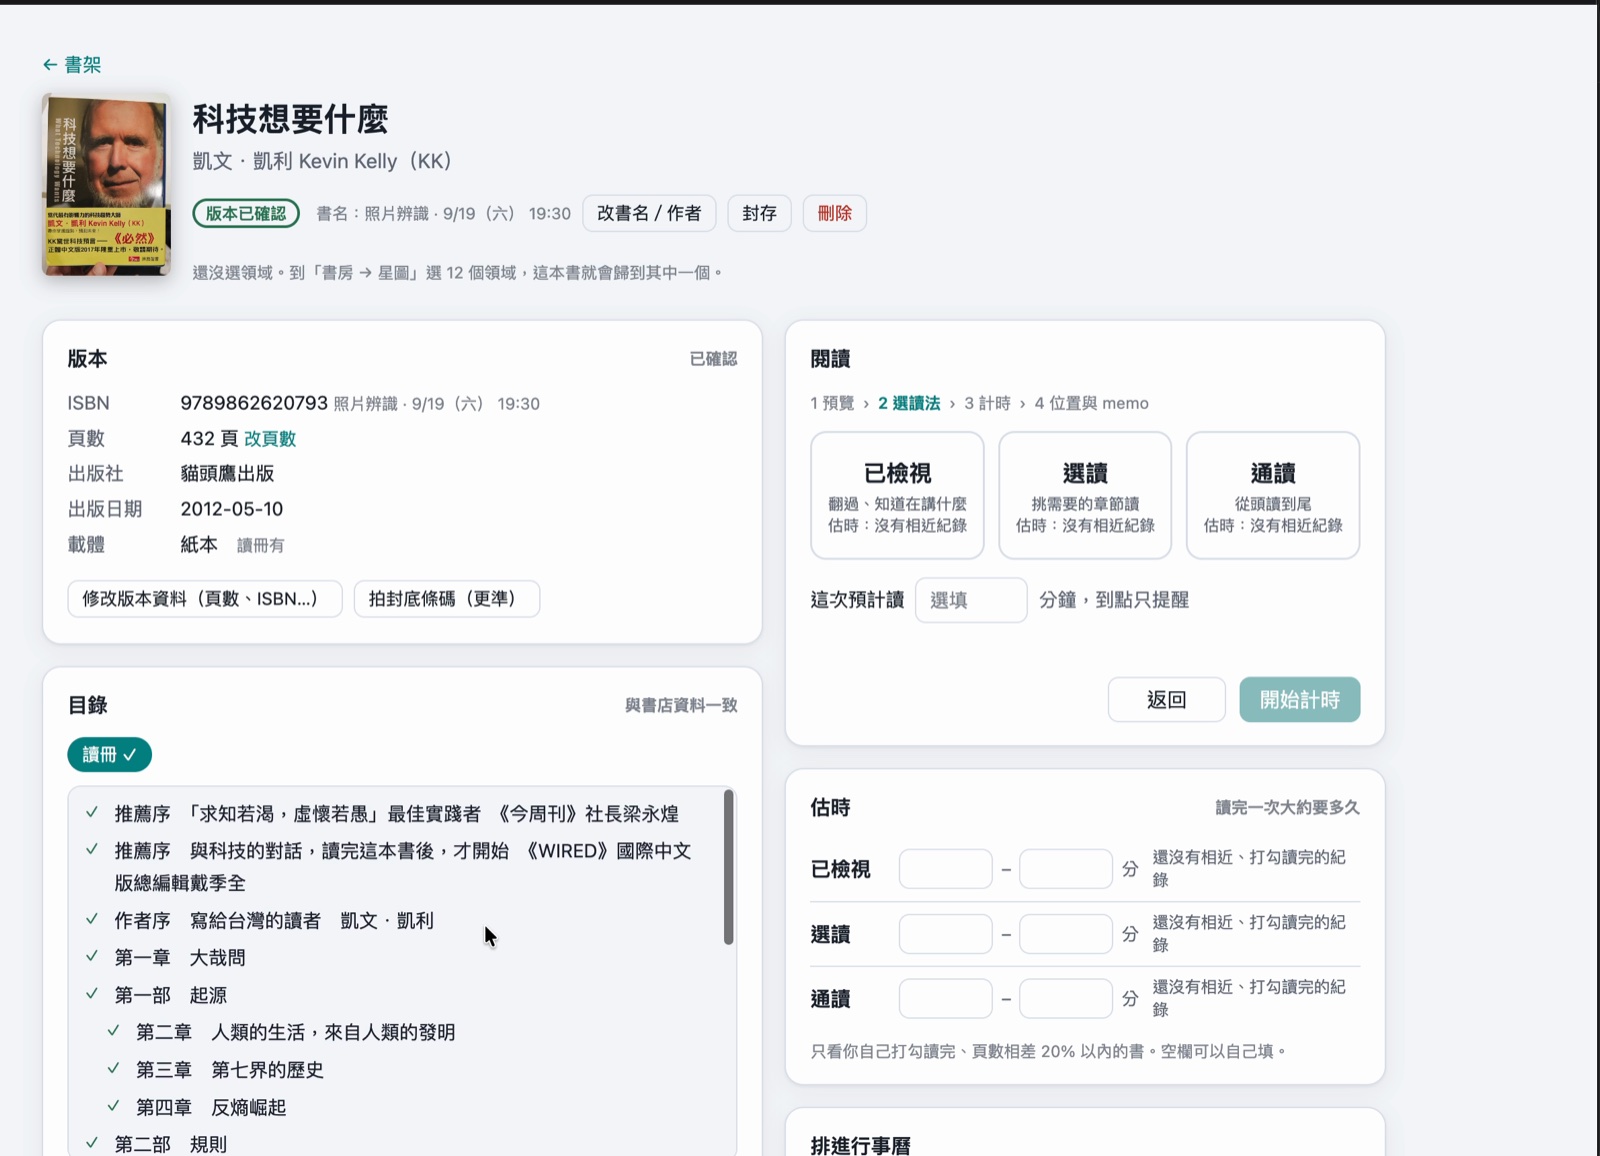Toggle checkmark for 推薦序 「求知若渴，虛懷若愚」 row
This screenshot has width=1600, height=1156.
(92, 813)
